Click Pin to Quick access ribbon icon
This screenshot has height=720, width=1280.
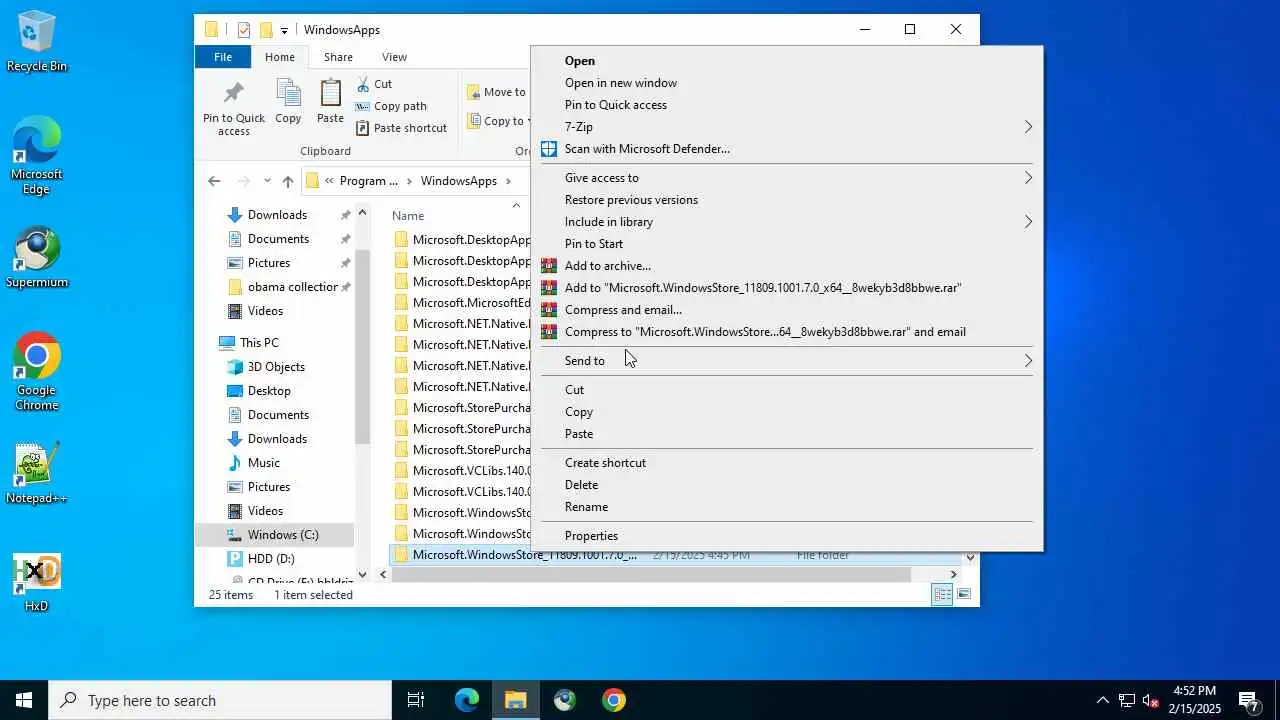pyautogui.click(x=234, y=108)
